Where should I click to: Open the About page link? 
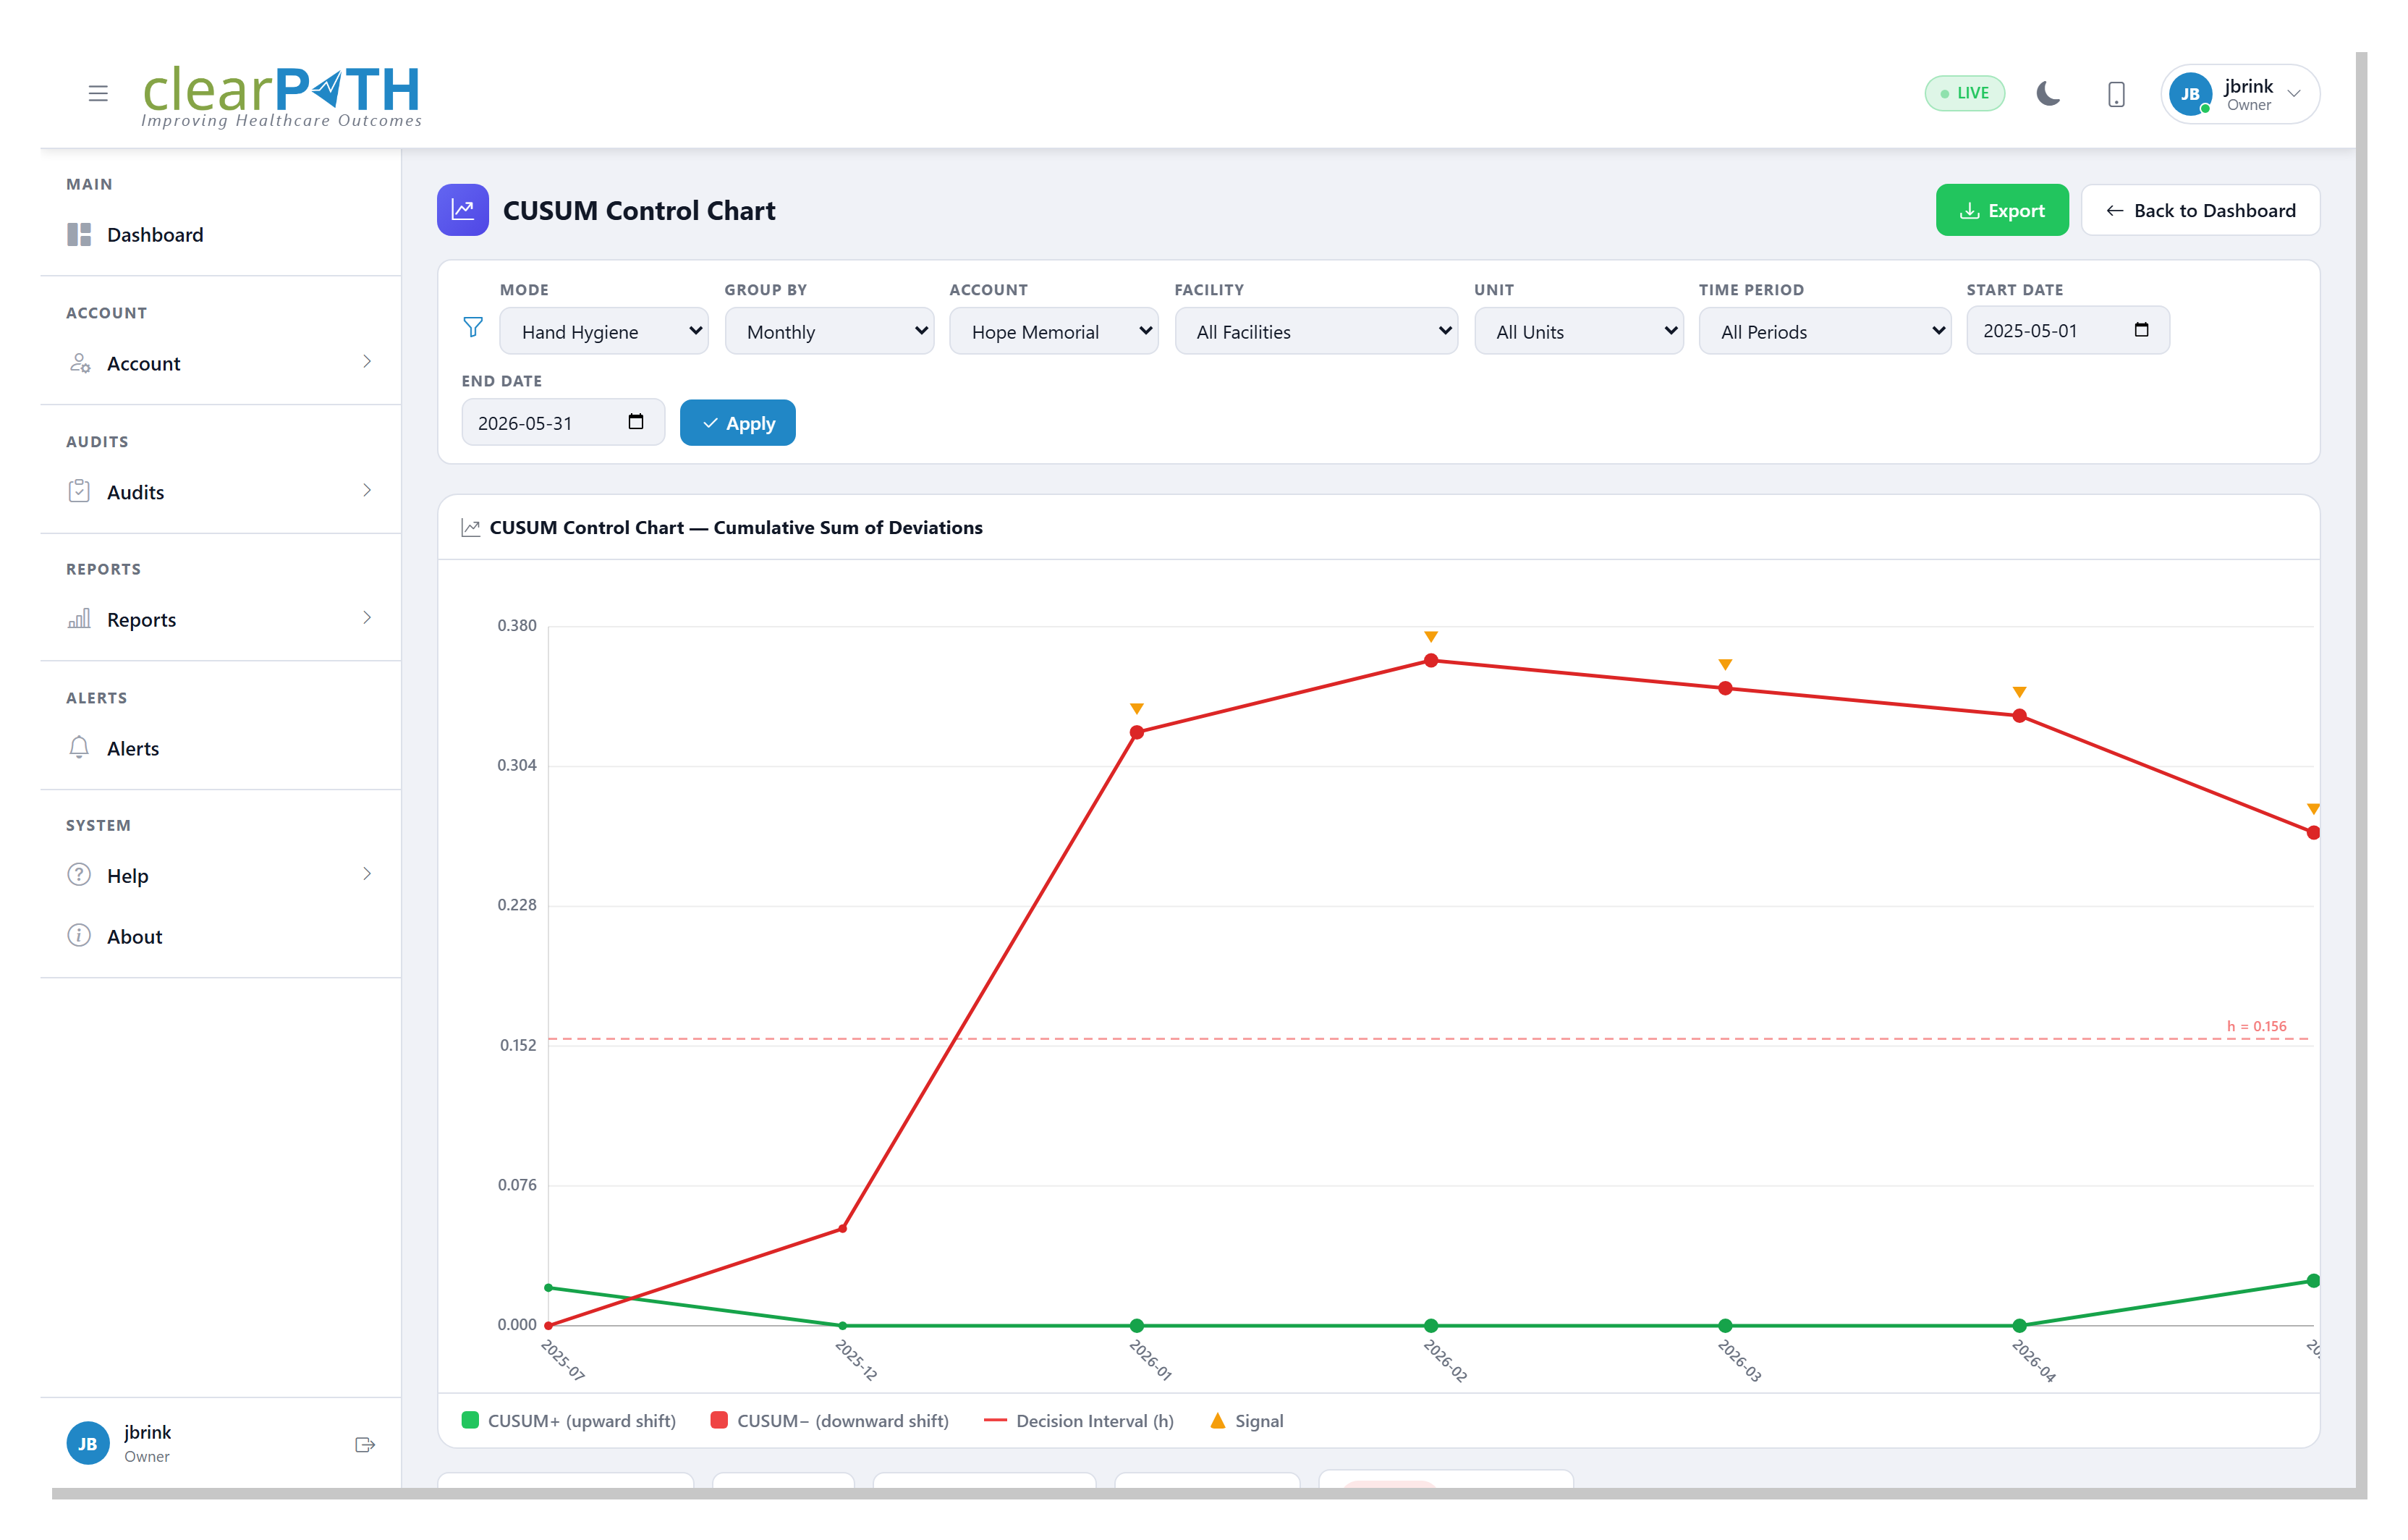click(x=220, y=936)
